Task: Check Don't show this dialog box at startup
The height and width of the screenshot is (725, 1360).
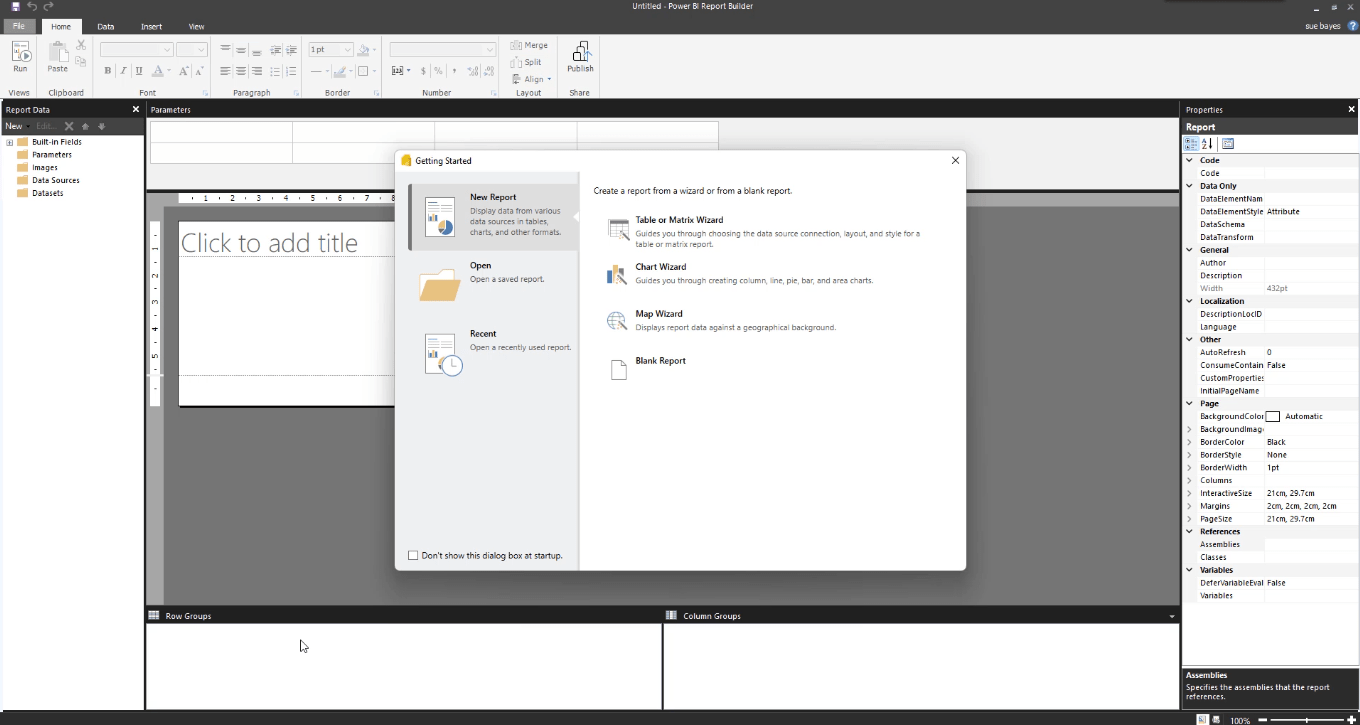Action: 413,555
